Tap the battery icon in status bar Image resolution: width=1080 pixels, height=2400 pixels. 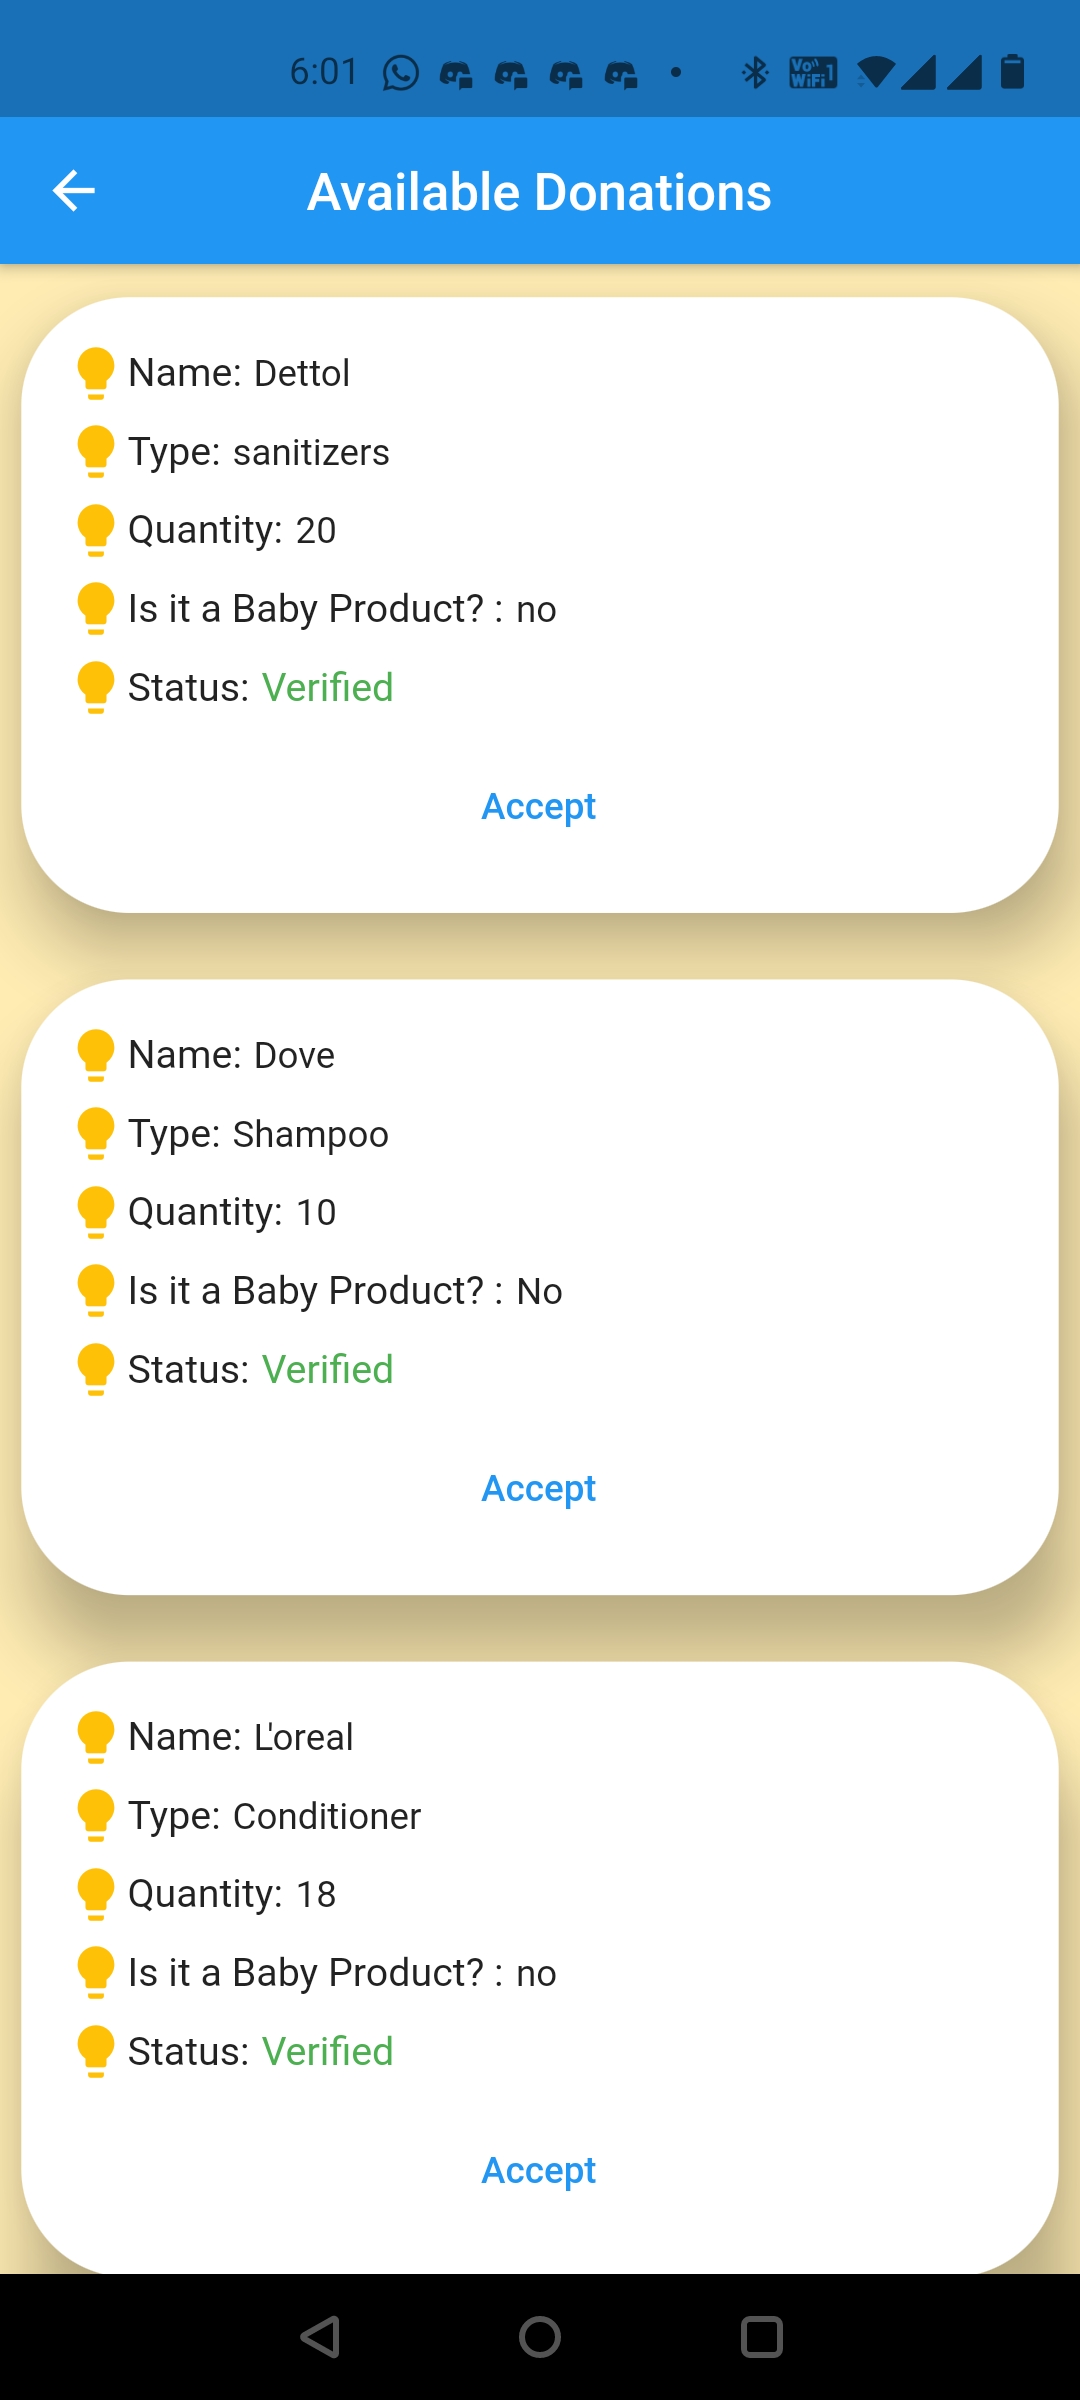[x=1012, y=72]
